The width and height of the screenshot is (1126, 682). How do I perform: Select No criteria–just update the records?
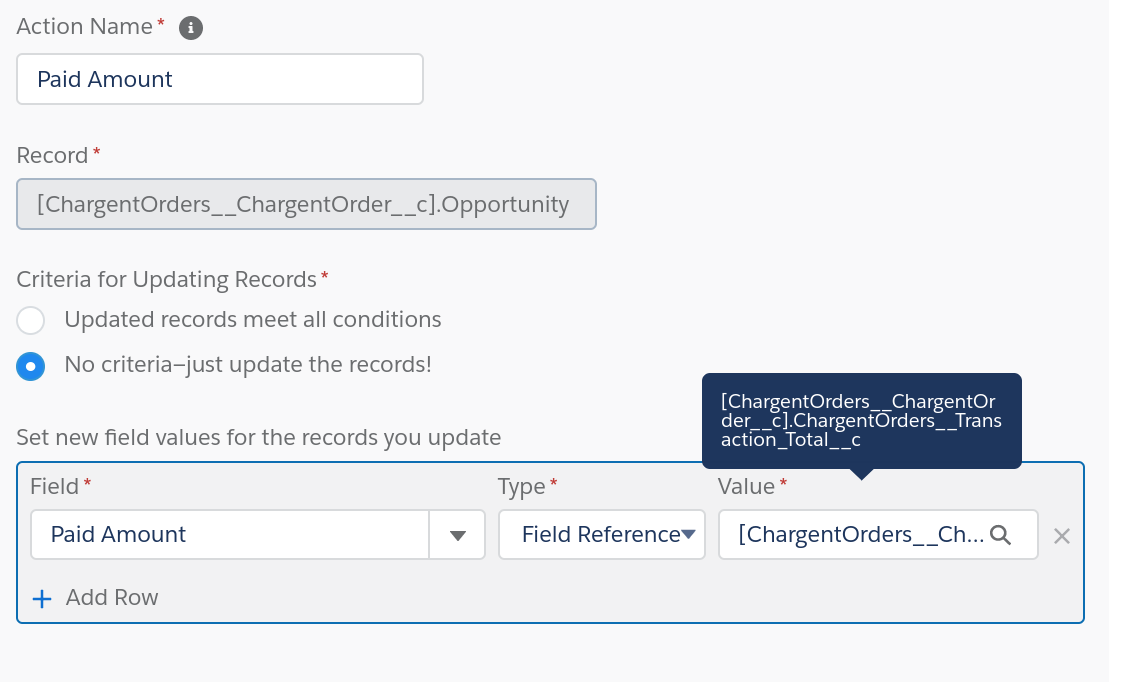pyautogui.click(x=30, y=366)
